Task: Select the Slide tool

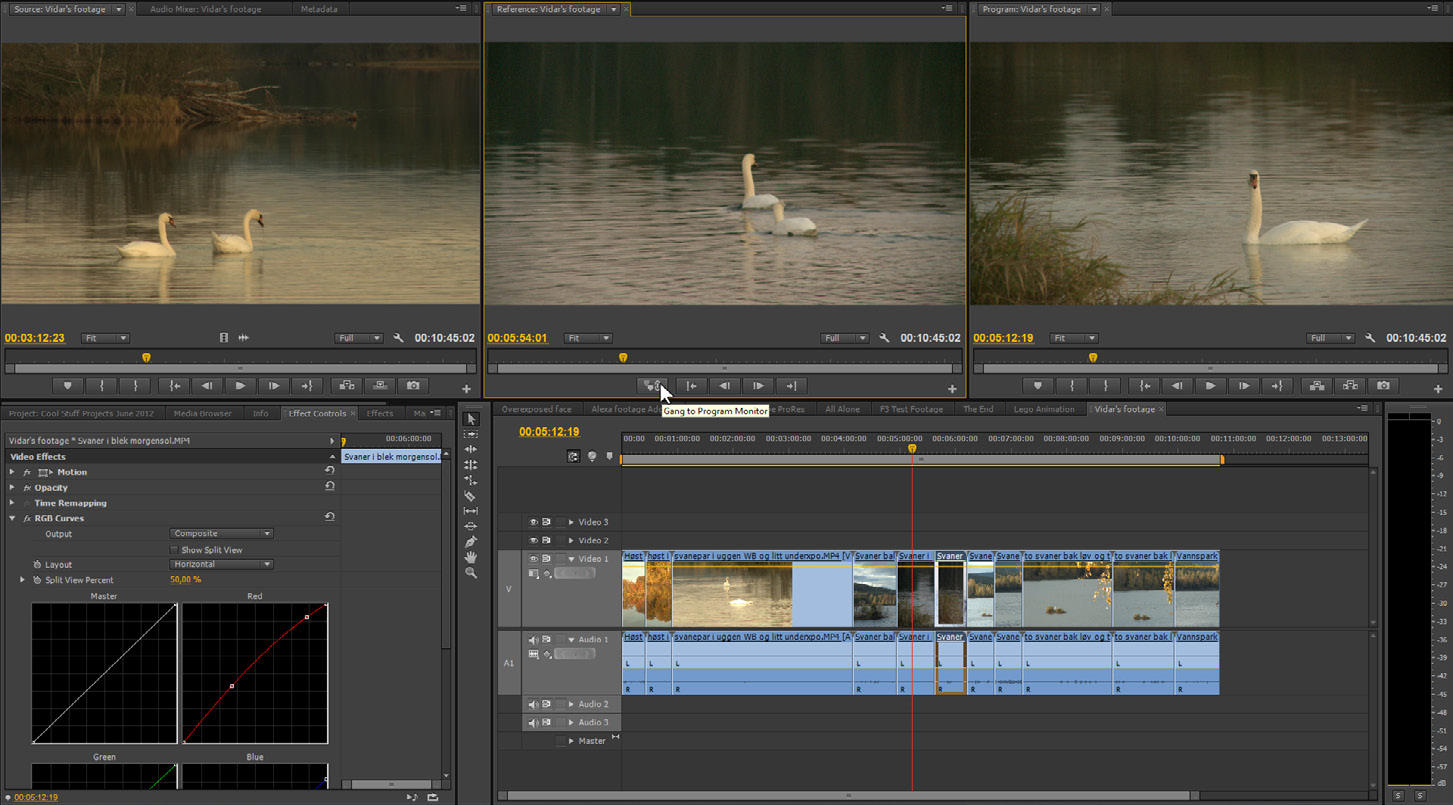Action: tap(471, 526)
